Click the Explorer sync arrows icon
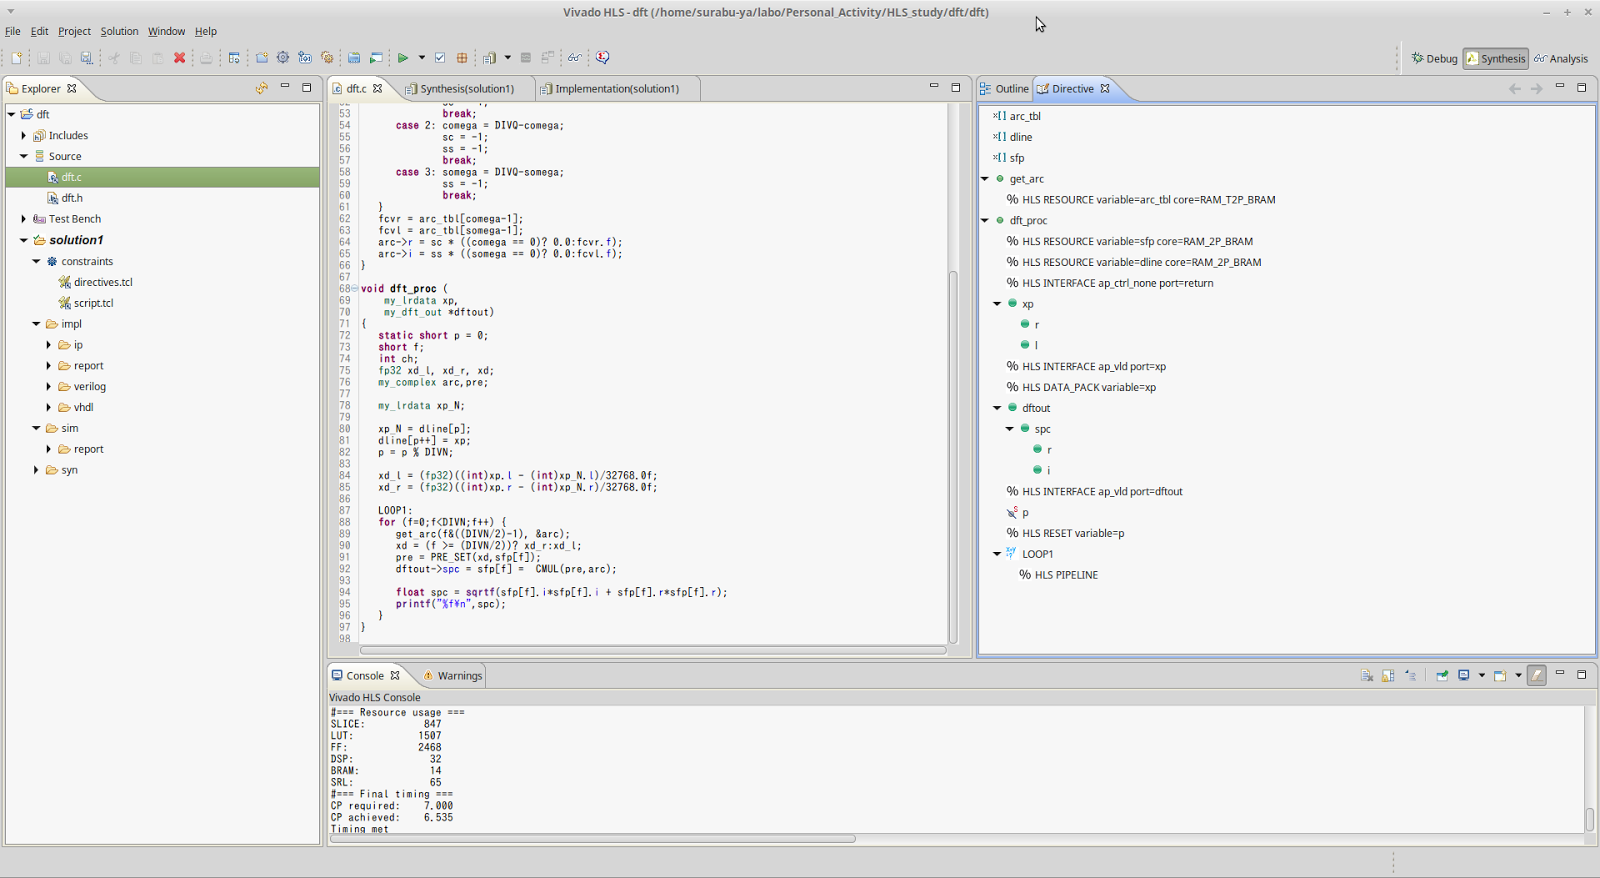Viewport: 1600px width, 878px height. [x=262, y=88]
